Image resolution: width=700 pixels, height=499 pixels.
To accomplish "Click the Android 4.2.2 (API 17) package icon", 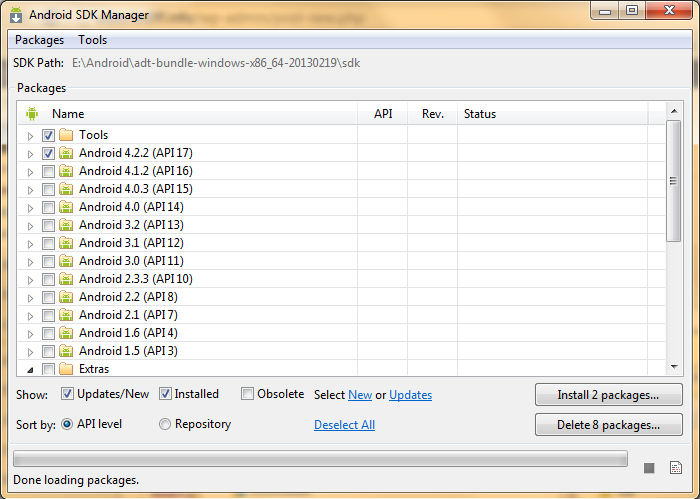I will [x=66, y=153].
